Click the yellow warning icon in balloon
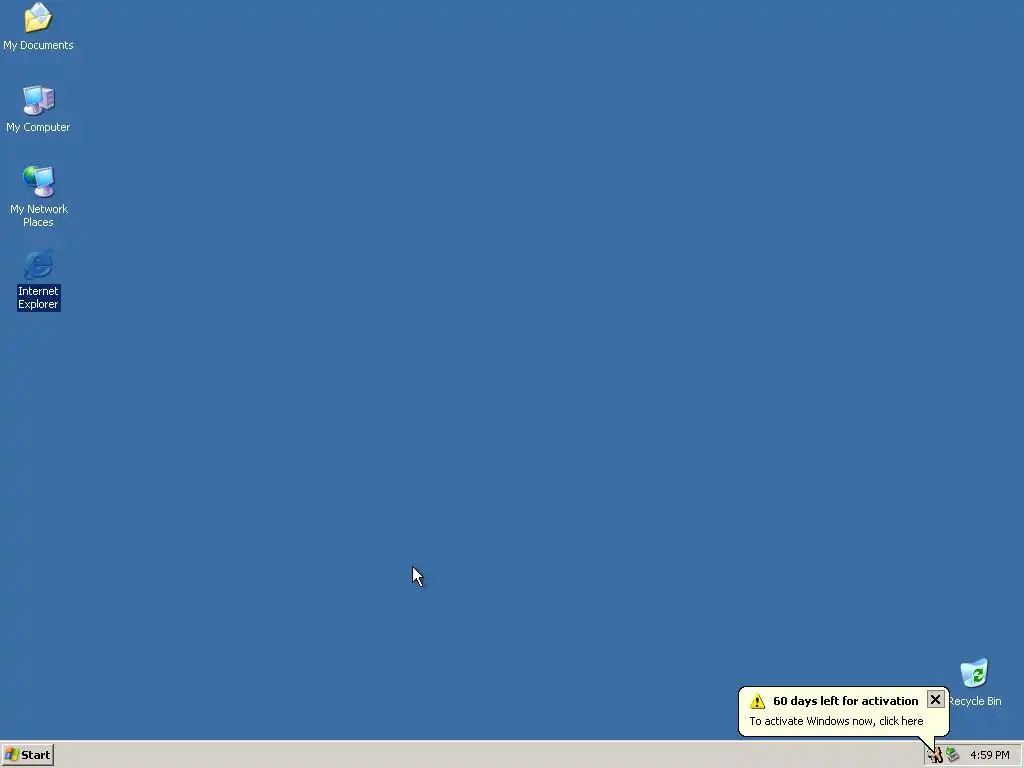The image size is (1024, 768). point(757,701)
